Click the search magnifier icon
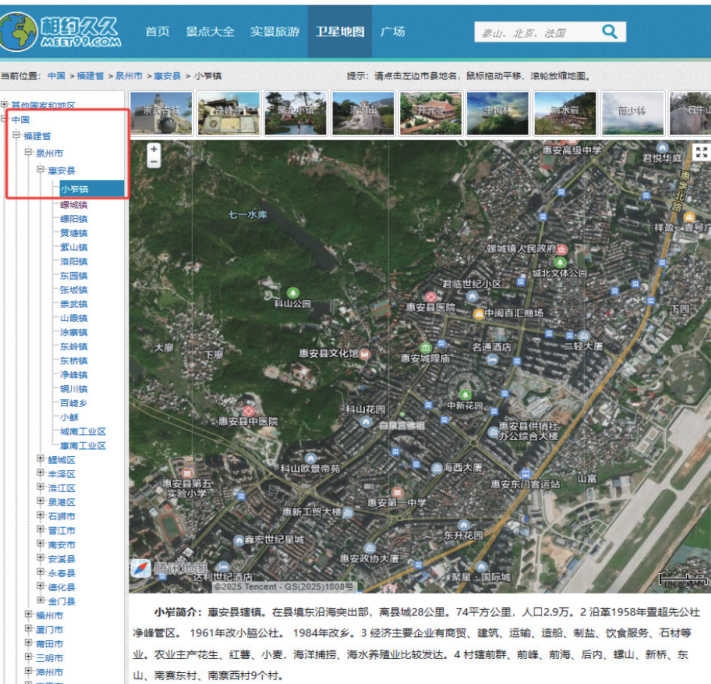This screenshot has height=684, width=711. (x=609, y=32)
